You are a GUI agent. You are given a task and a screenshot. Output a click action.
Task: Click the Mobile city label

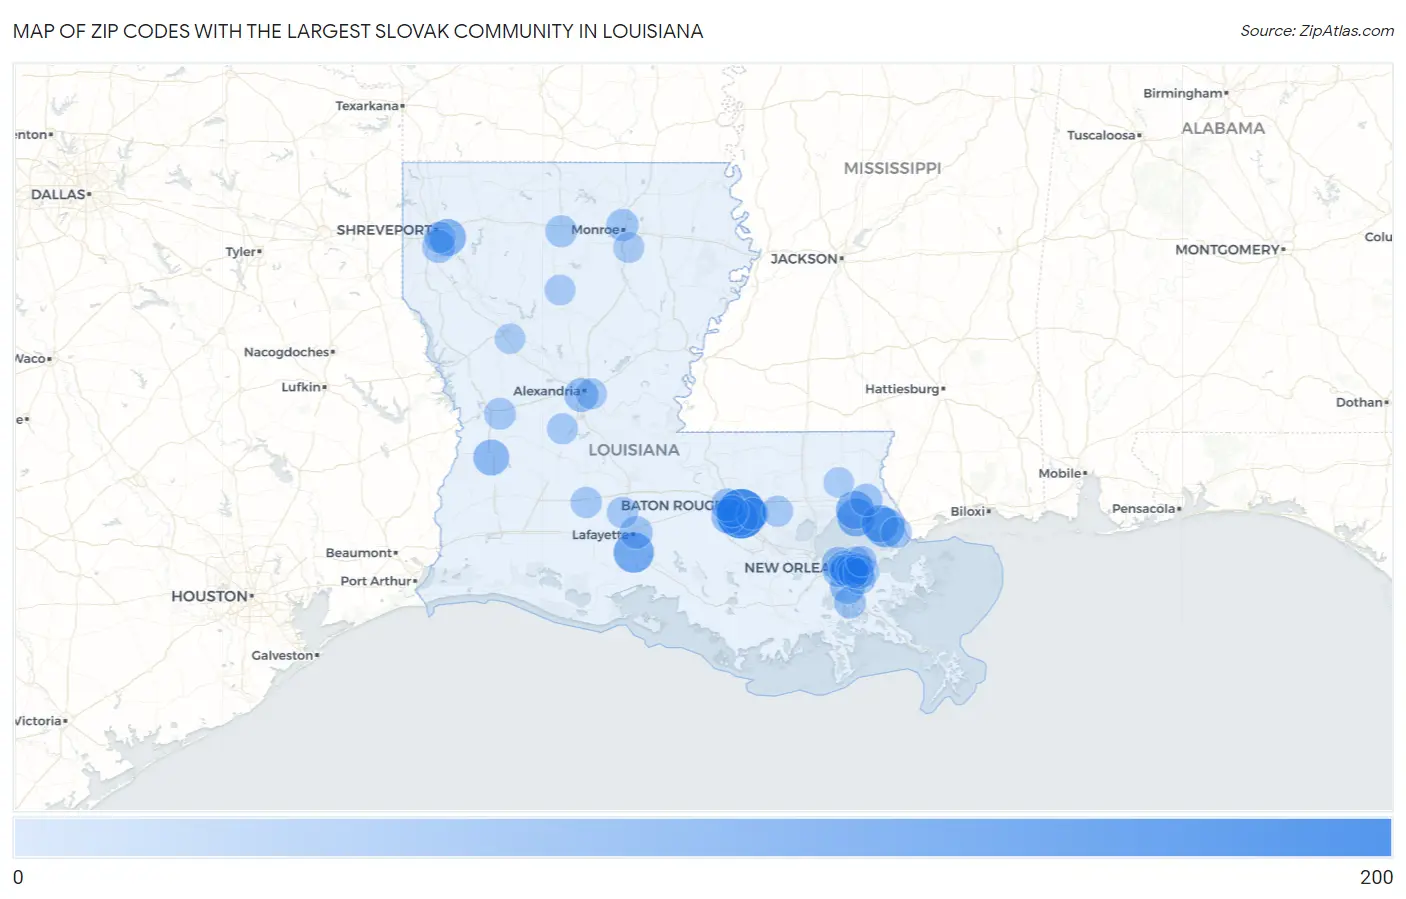coord(1062,473)
